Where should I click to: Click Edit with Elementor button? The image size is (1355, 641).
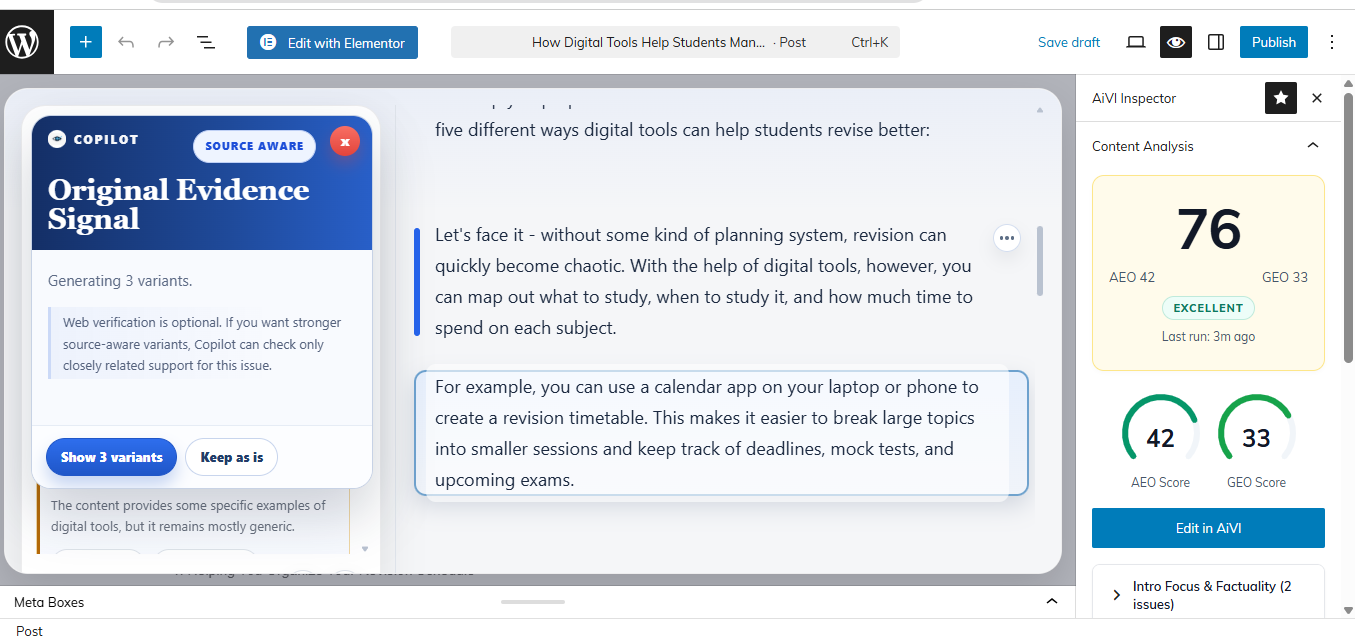pos(332,42)
